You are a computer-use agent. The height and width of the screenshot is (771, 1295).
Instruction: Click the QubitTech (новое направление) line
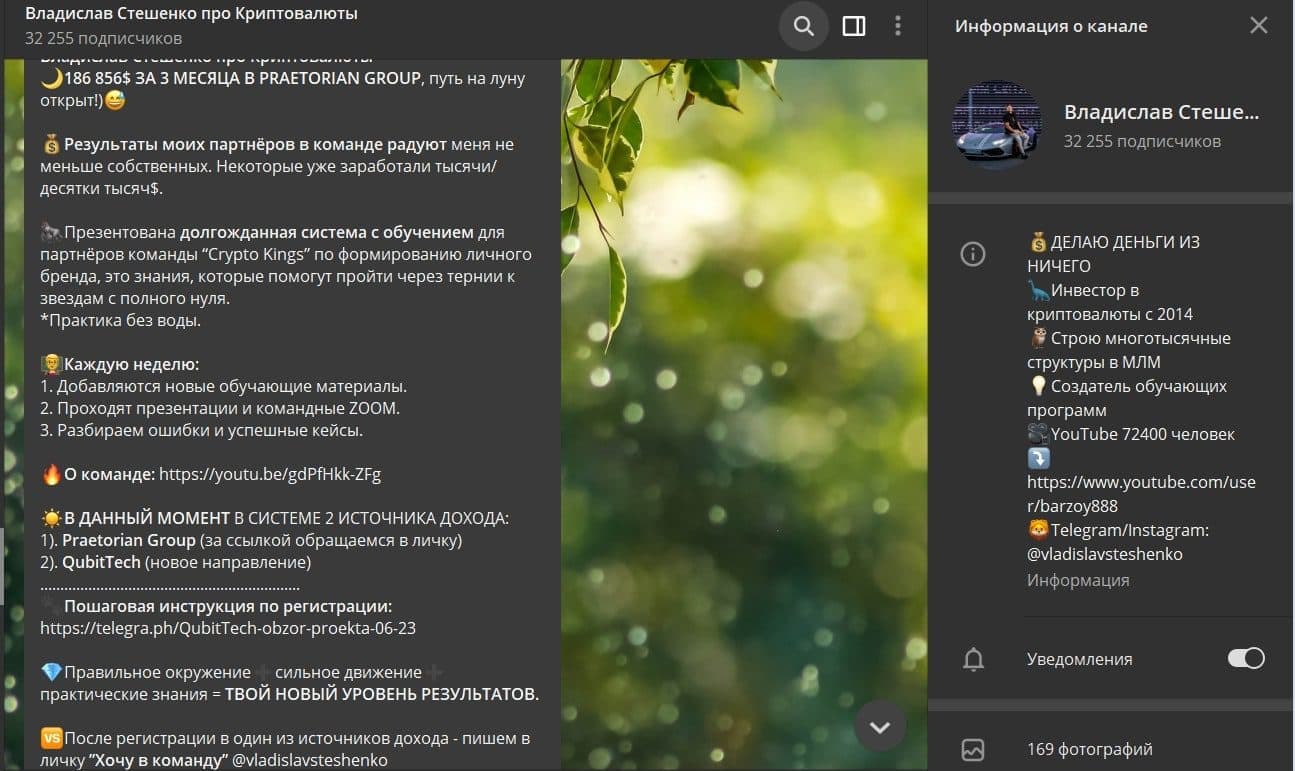tap(187, 562)
